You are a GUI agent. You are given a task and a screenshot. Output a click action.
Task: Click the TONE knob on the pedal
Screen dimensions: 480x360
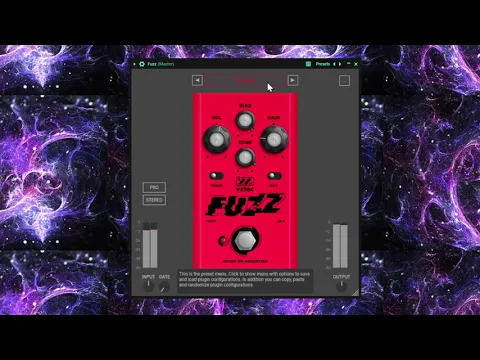(245, 157)
